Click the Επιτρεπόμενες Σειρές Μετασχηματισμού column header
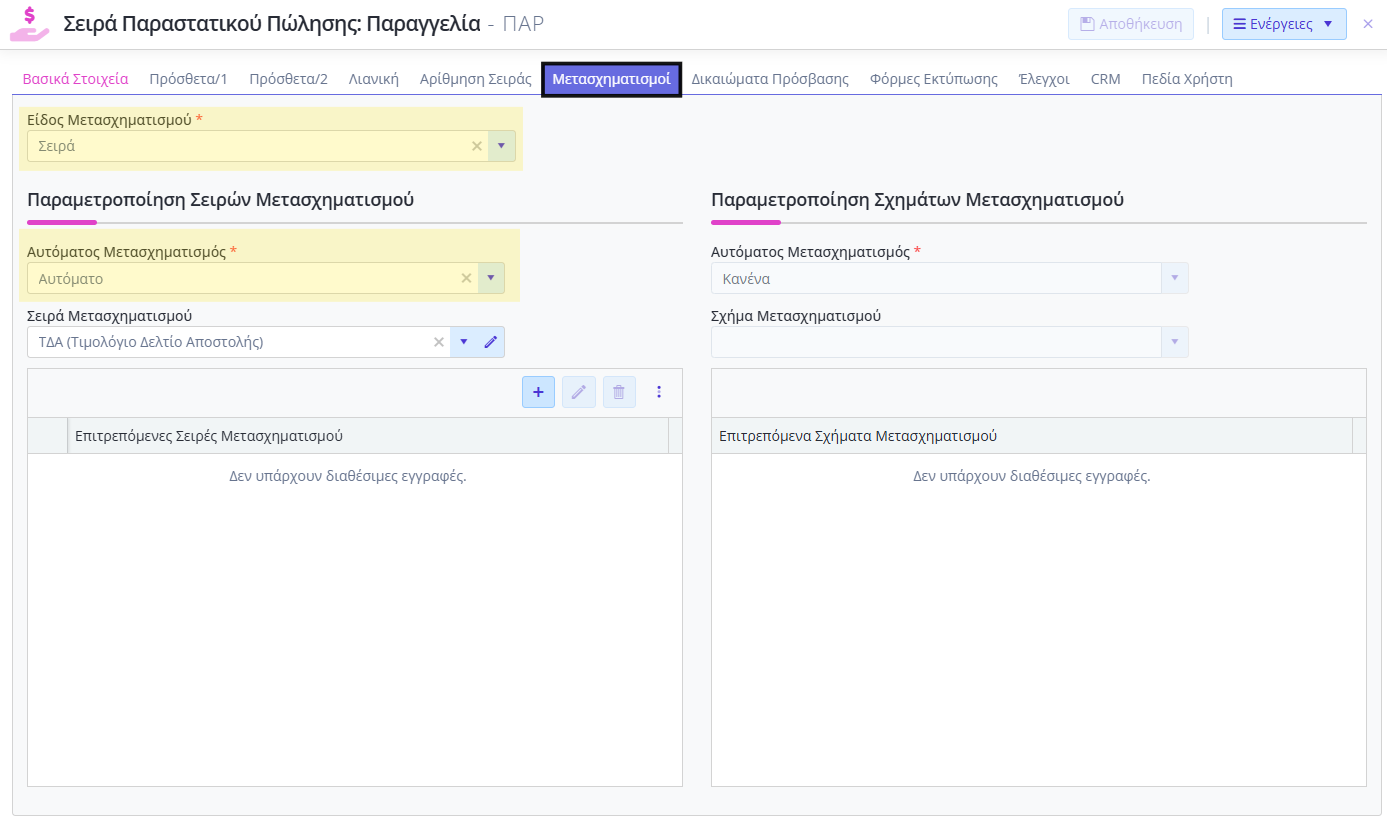 click(367, 436)
